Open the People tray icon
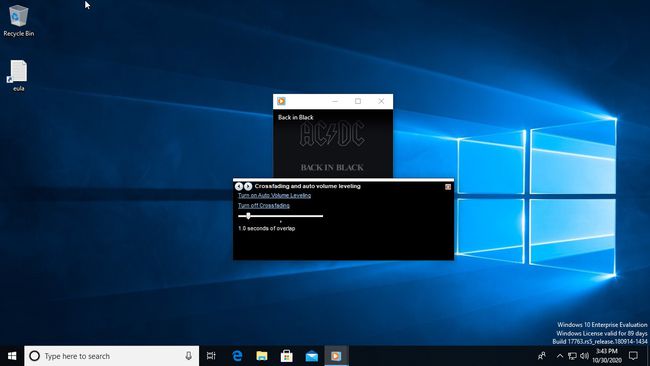Image resolution: width=650 pixels, height=366 pixels. (542, 356)
